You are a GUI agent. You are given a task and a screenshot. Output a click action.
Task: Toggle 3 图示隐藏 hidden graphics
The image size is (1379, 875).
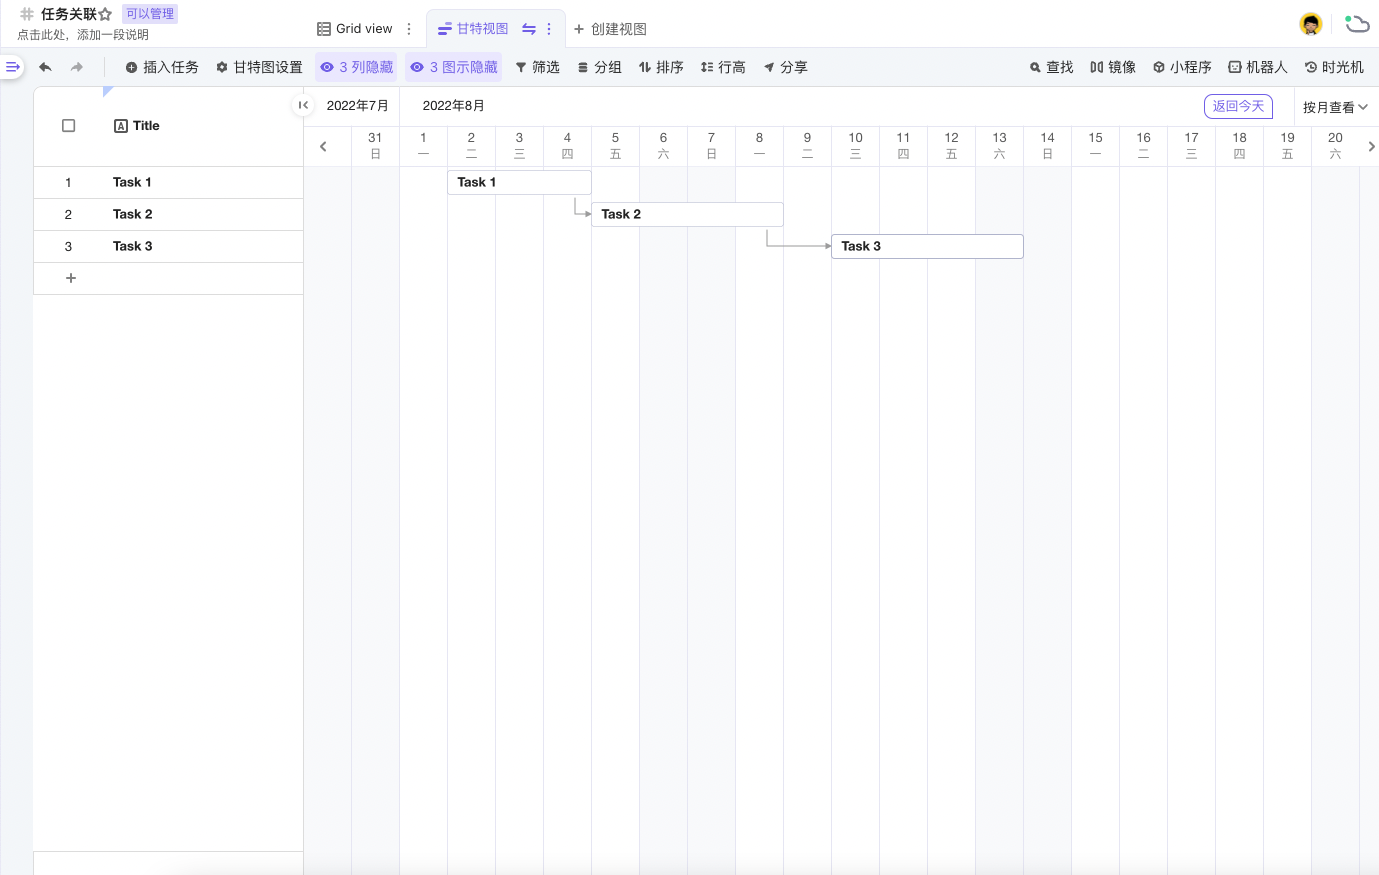[453, 67]
